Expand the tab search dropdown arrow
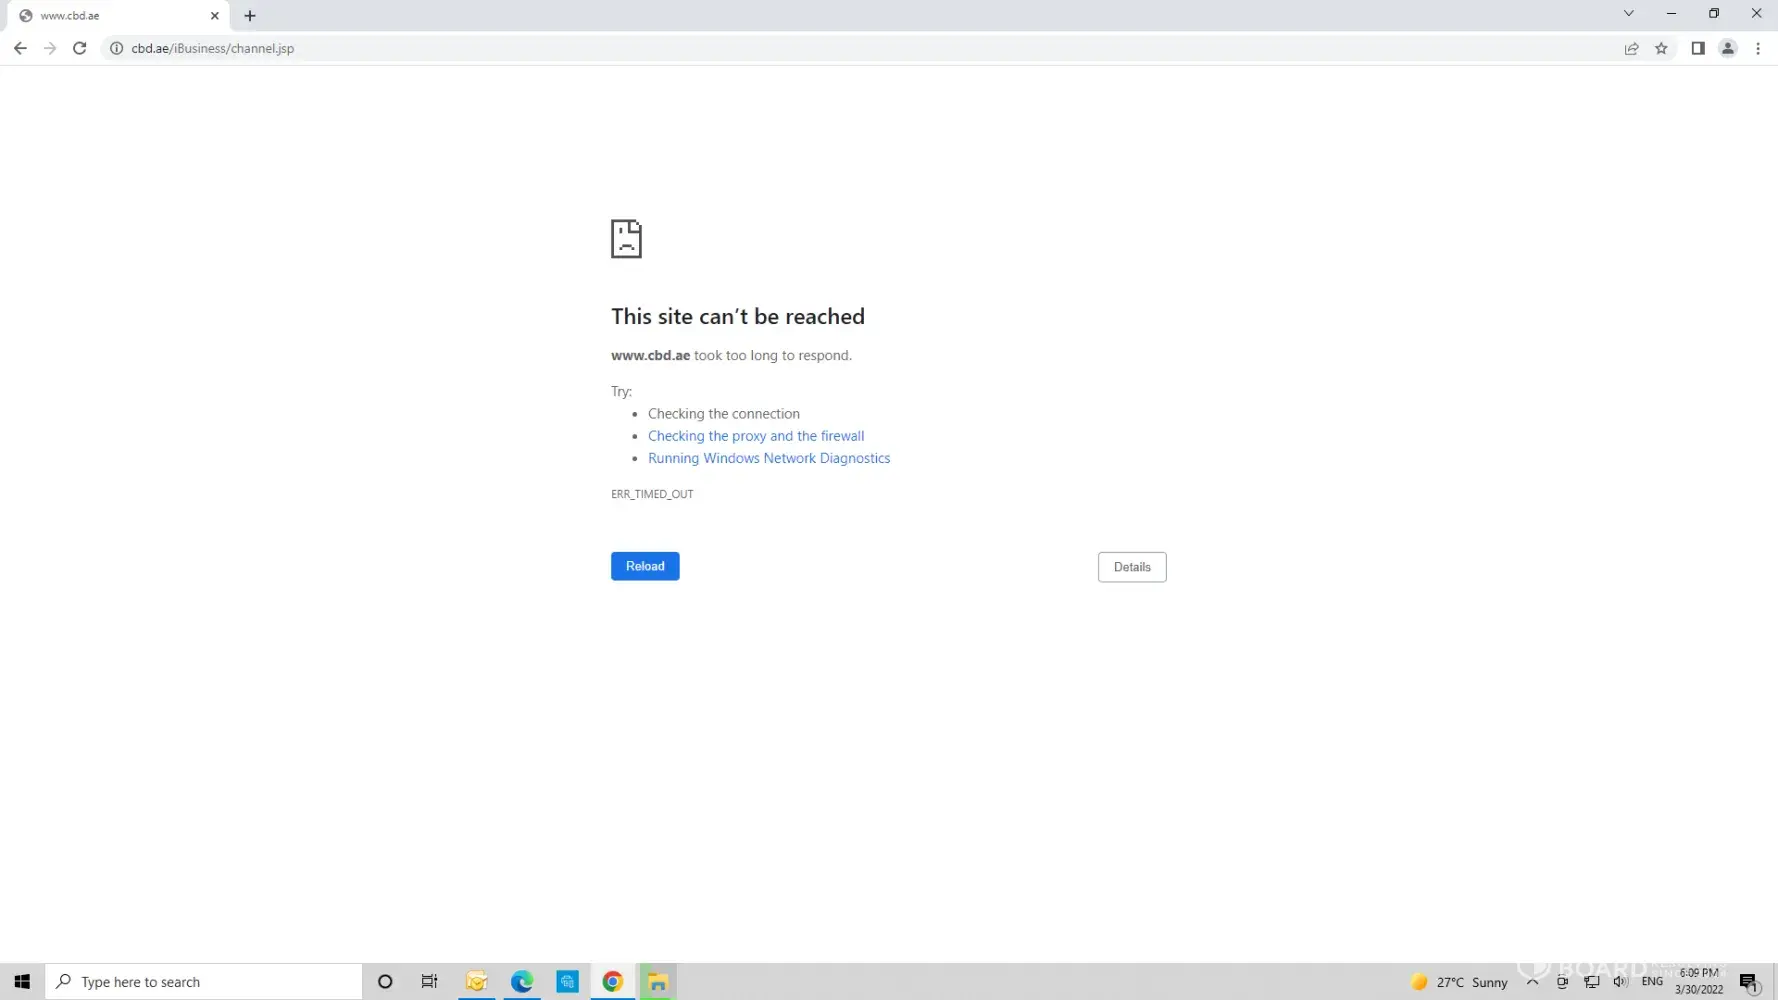The image size is (1778, 1000). click(1628, 14)
